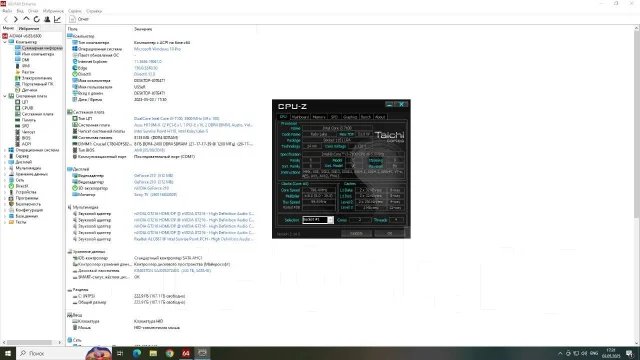Switch to the Меню tab in sidebar

coord(8,29)
